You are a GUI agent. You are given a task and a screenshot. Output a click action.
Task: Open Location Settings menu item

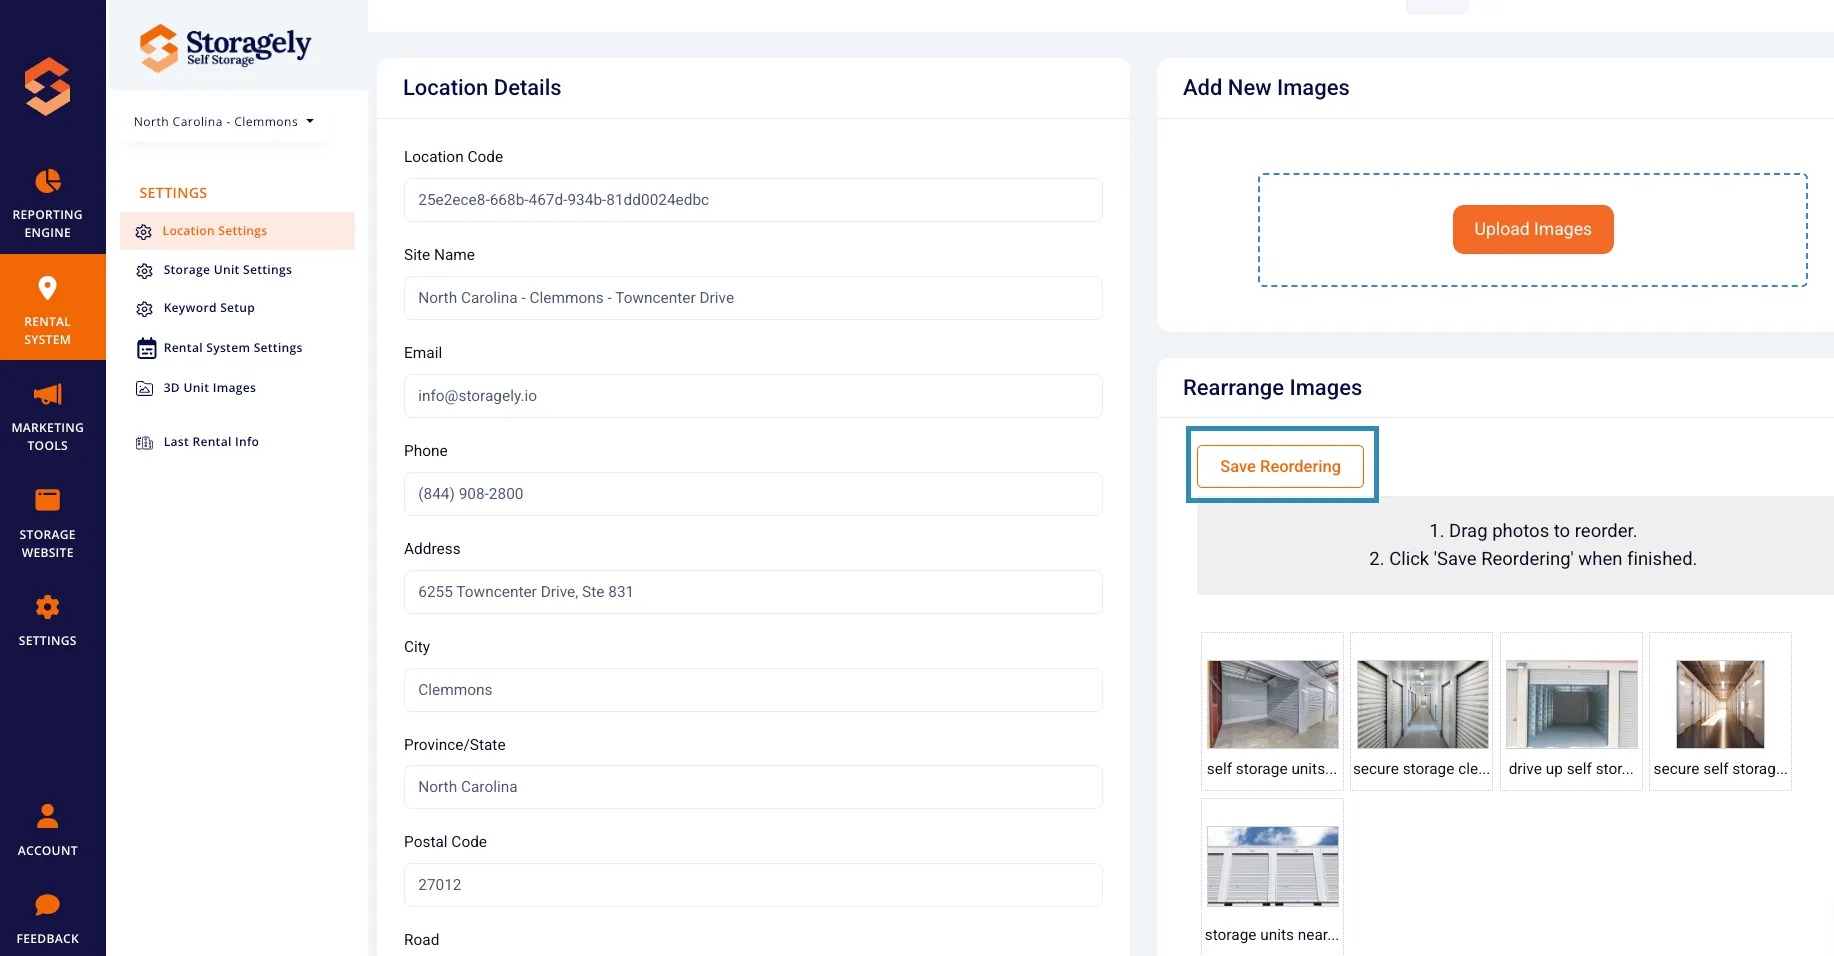[x=238, y=231]
